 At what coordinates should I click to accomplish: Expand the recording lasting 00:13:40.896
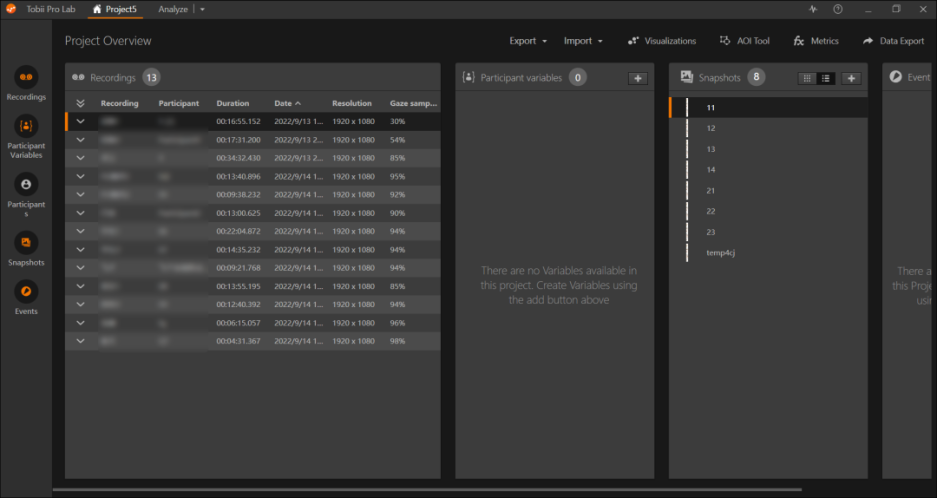click(80, 176)
